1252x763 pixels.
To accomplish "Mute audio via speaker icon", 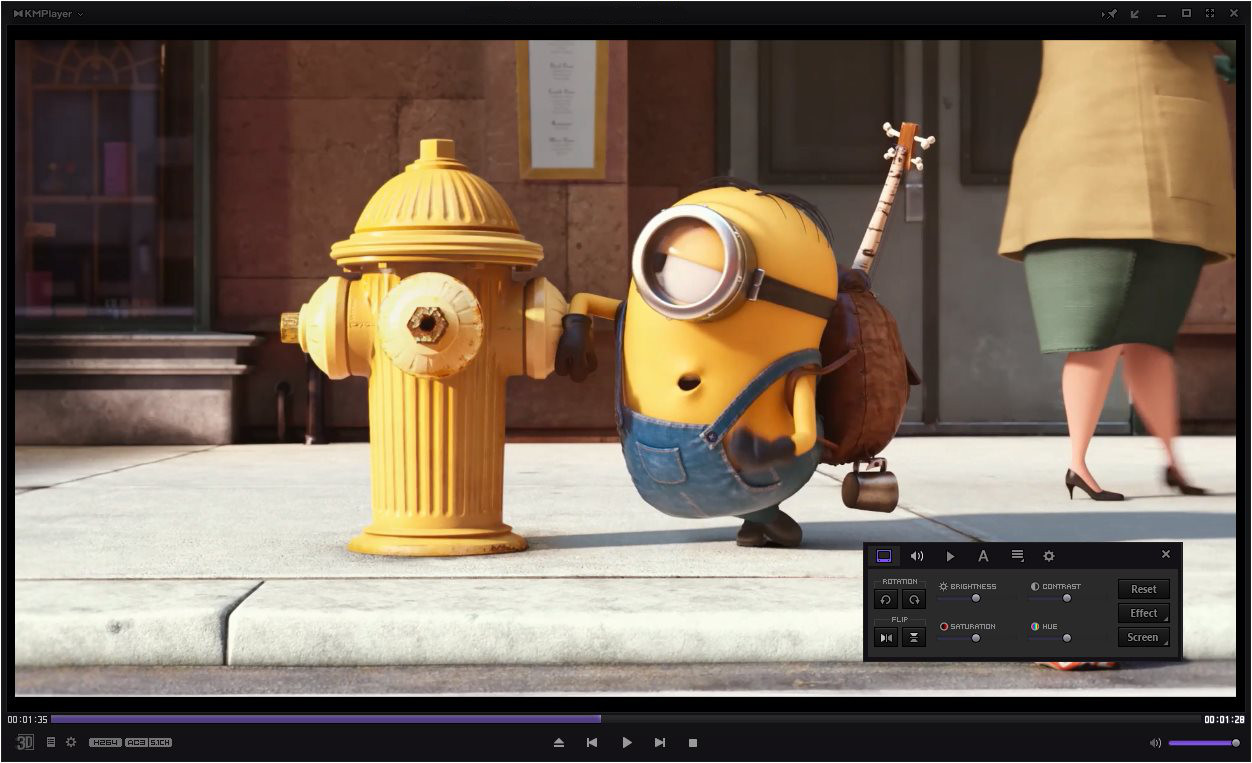I will (1155, 743).
